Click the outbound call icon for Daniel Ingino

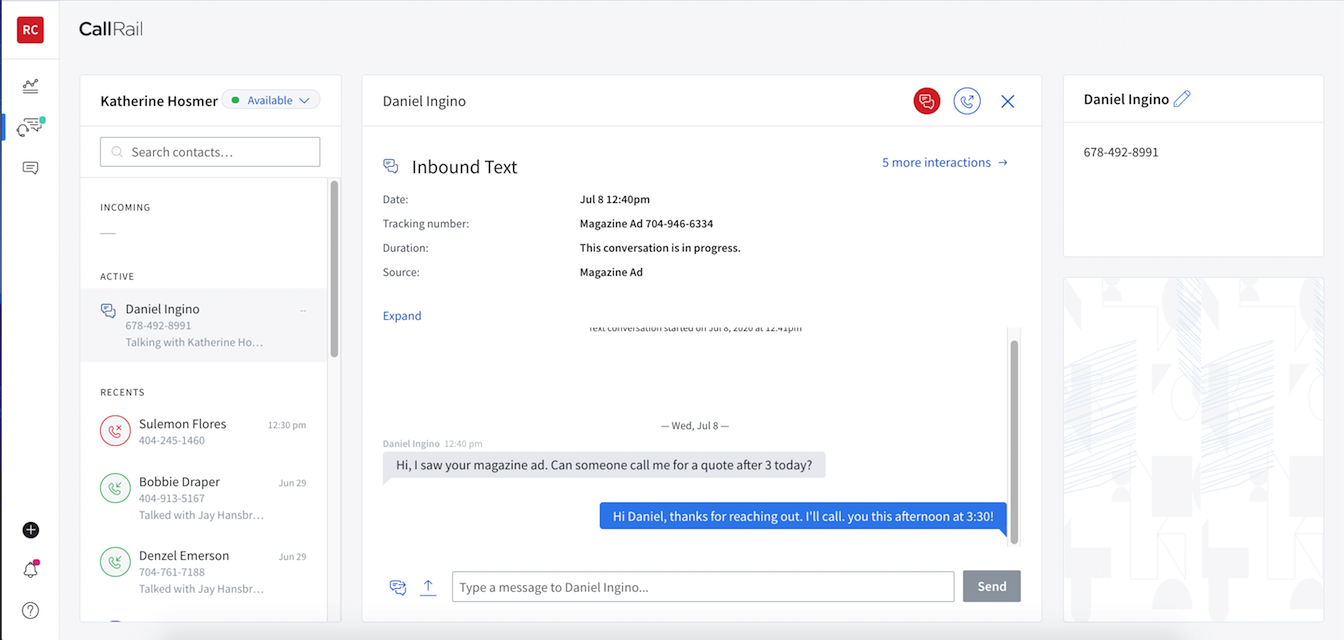pyautogui.click(x=967, y=101)
